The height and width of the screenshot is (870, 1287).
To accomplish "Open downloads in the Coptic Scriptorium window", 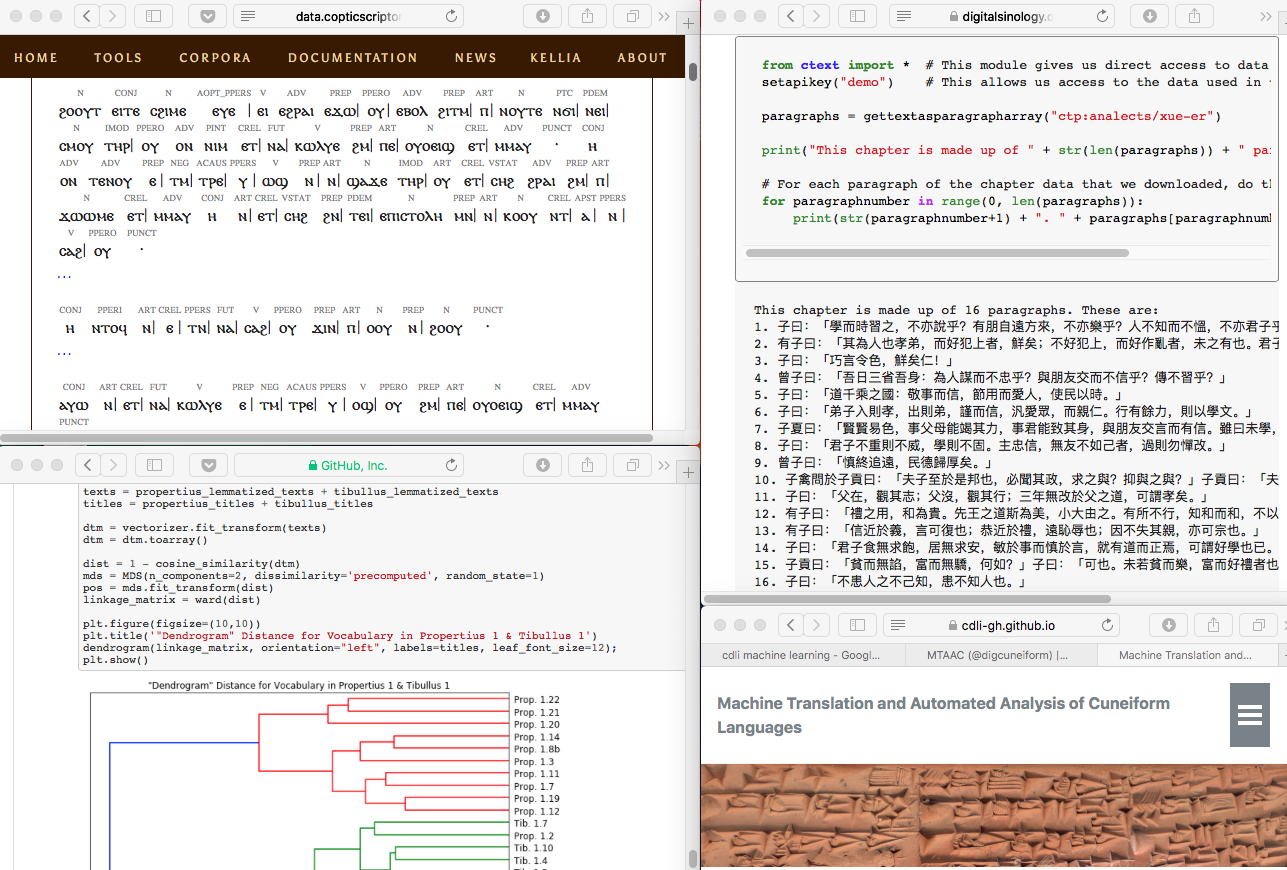I will [542, 16].
